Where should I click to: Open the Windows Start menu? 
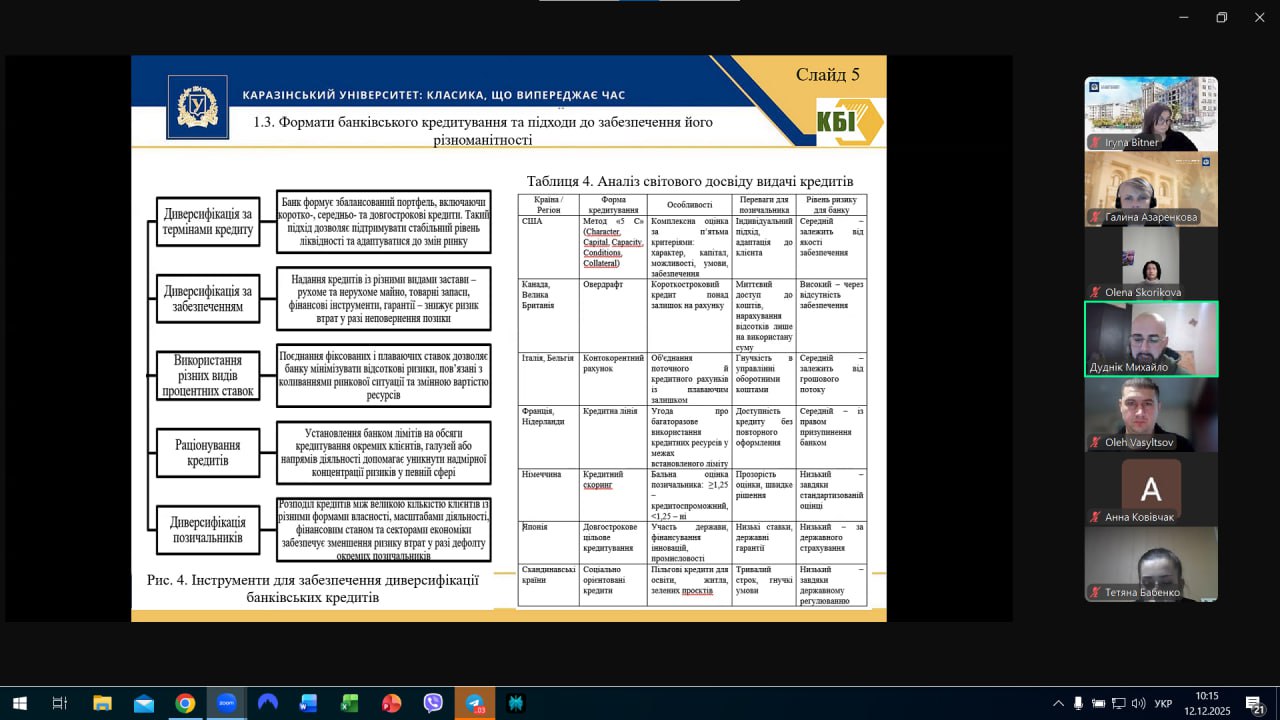(x=19, y=703)
